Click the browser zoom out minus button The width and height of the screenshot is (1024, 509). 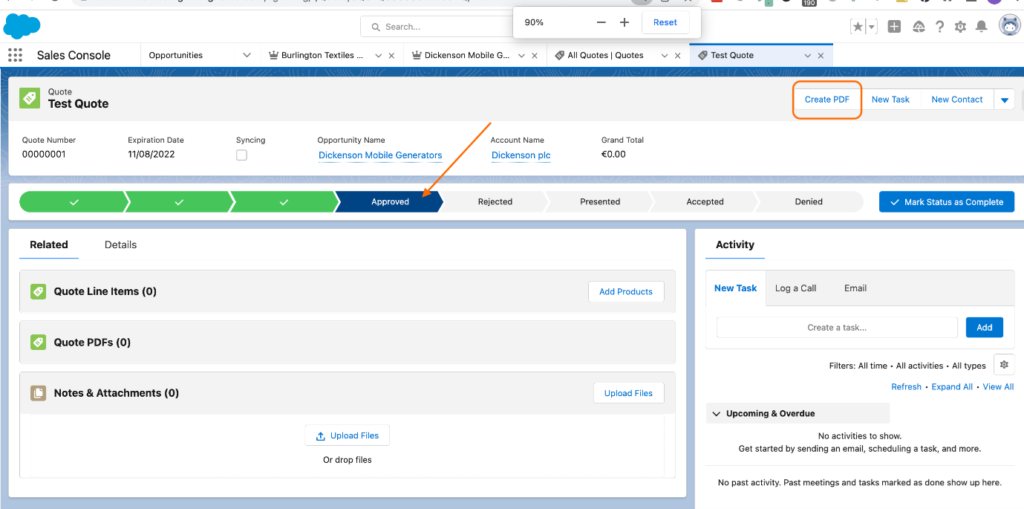click(601, 22)
